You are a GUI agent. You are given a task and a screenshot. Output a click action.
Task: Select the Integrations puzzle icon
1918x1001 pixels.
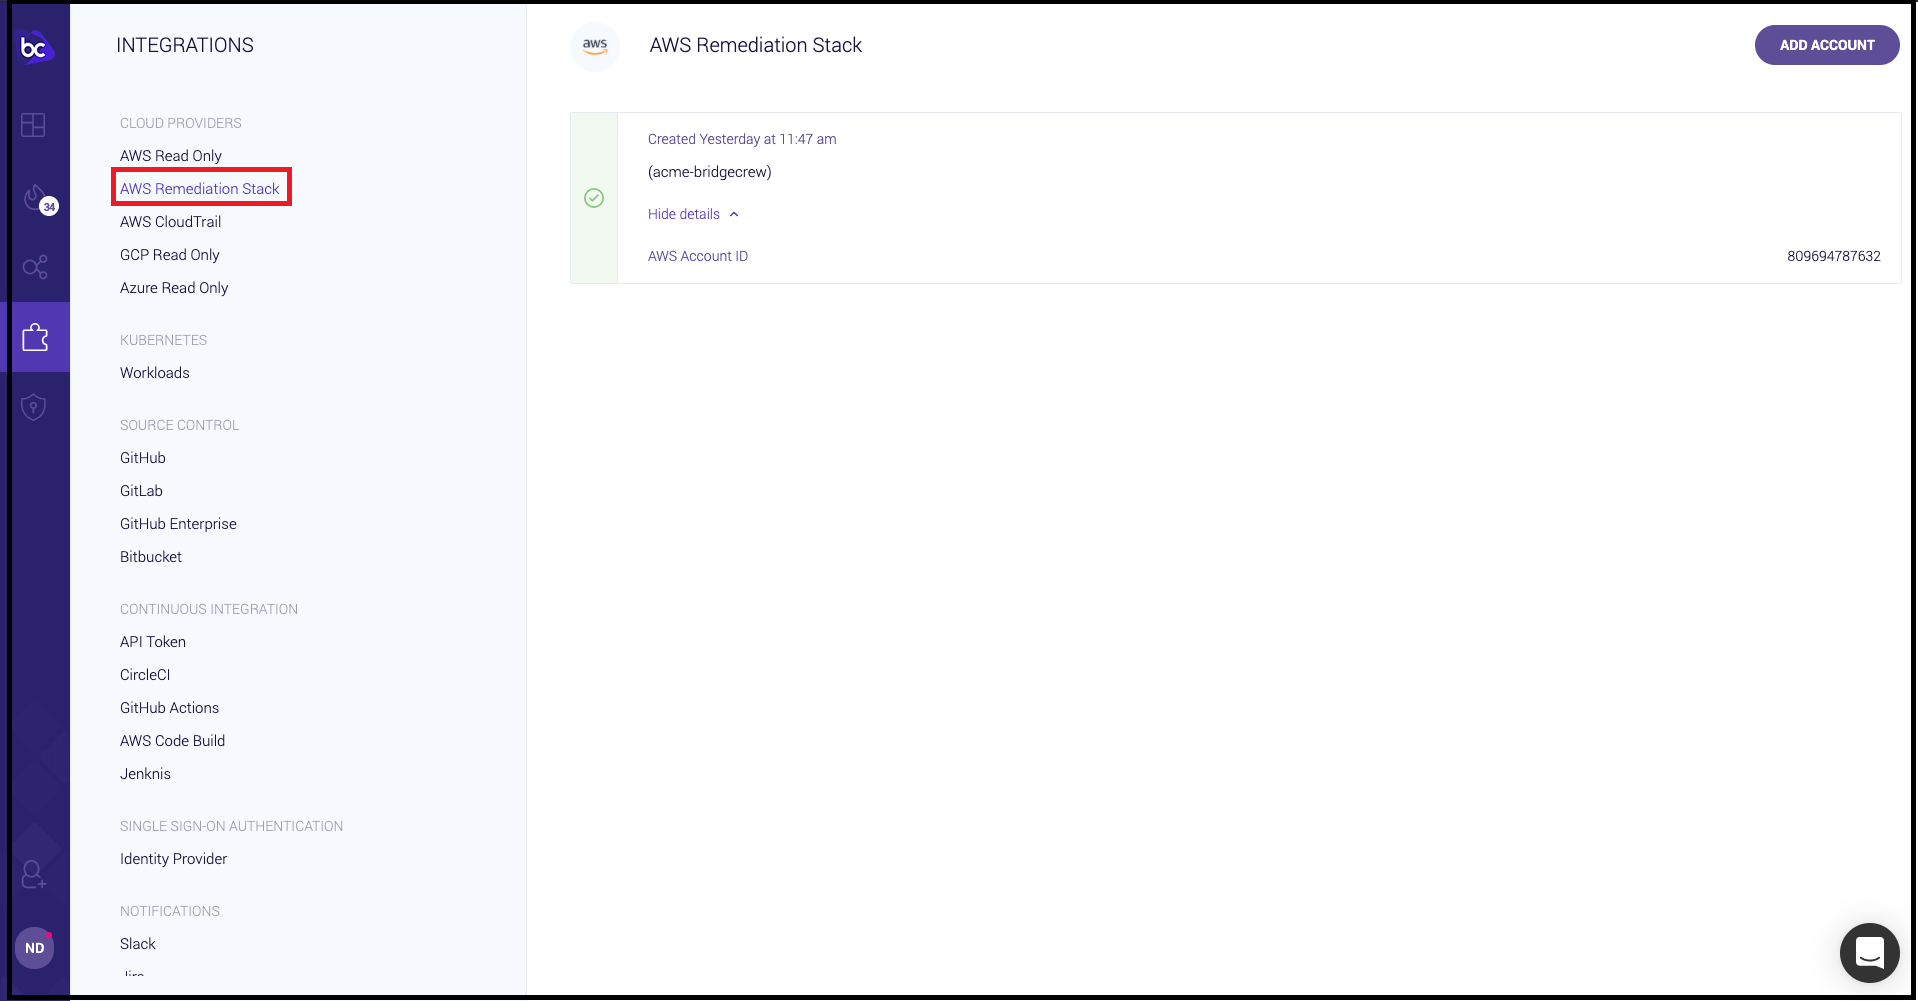click(35, 337)
